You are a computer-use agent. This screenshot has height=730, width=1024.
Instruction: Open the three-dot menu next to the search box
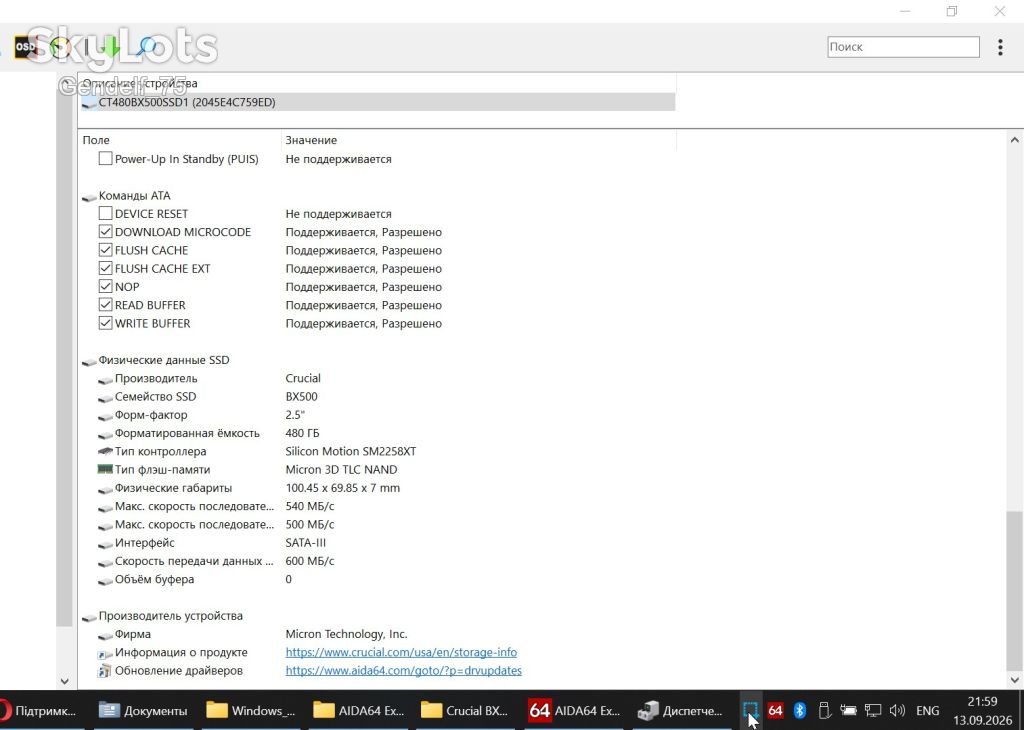tap(1000, 47)
